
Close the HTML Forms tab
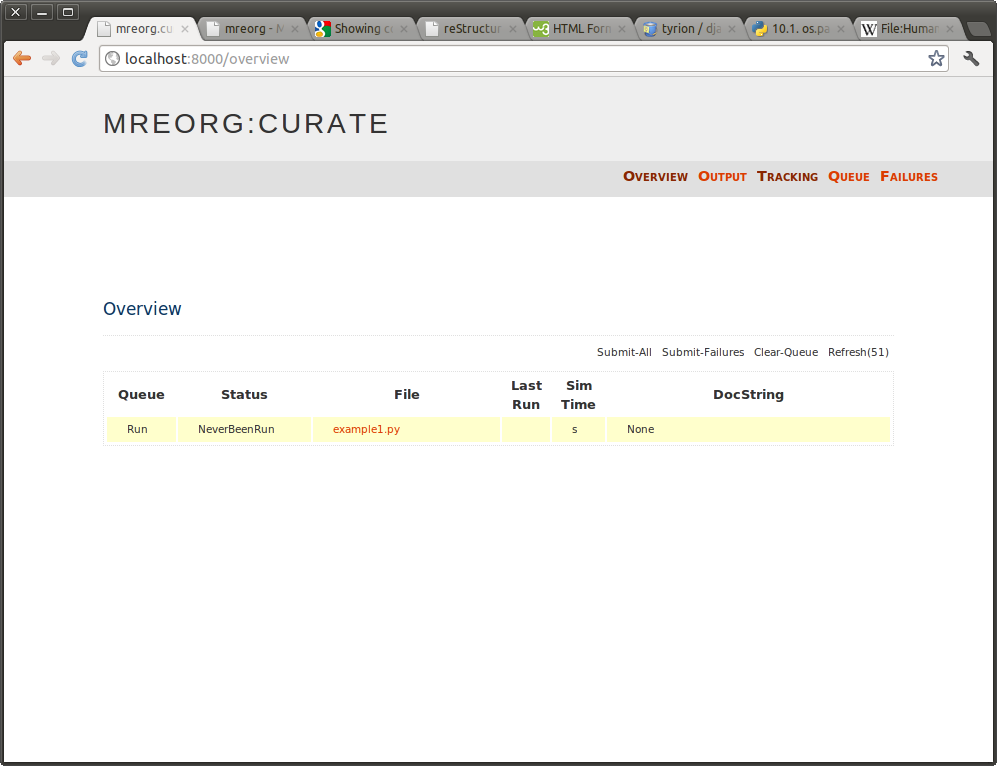click(x=622, y=29)
